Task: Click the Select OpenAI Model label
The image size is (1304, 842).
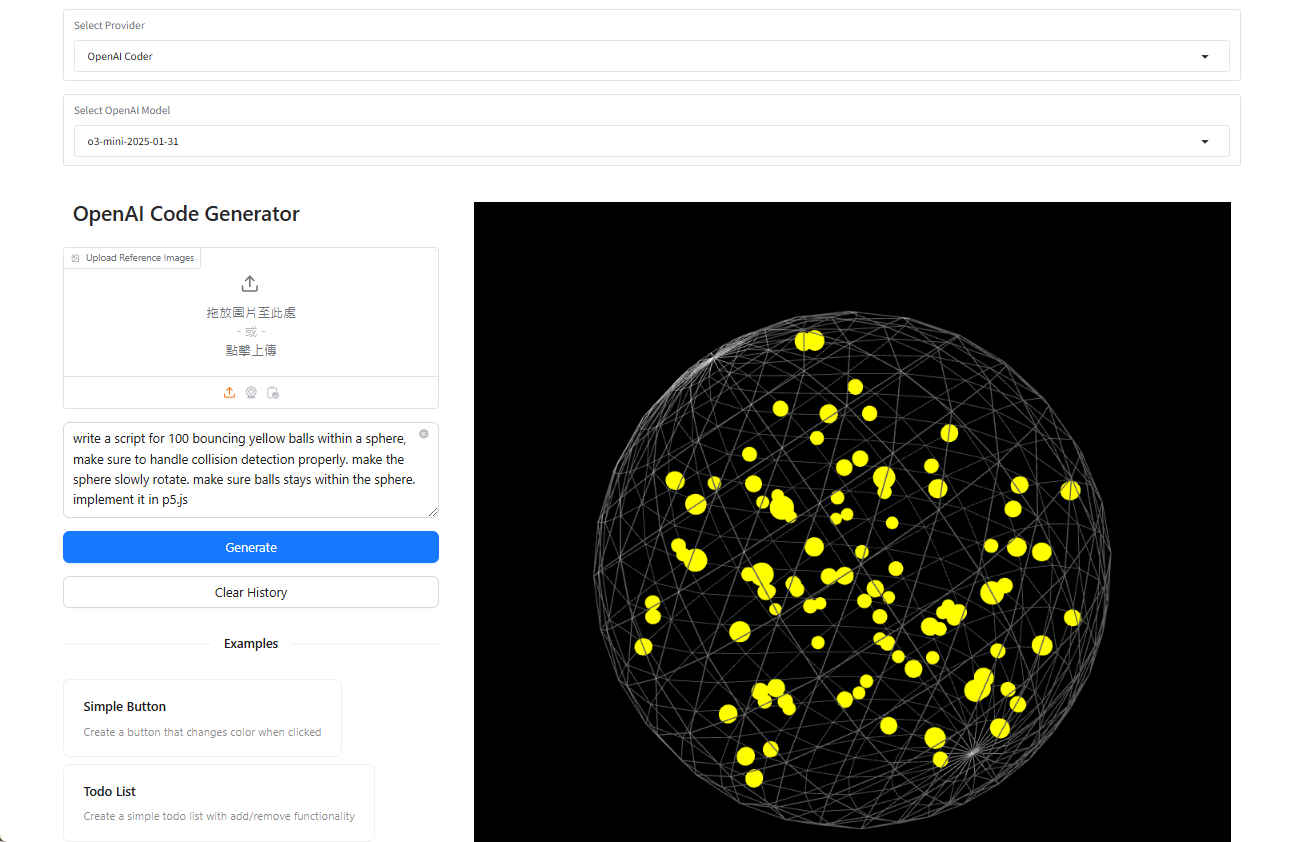Action: 122,111
